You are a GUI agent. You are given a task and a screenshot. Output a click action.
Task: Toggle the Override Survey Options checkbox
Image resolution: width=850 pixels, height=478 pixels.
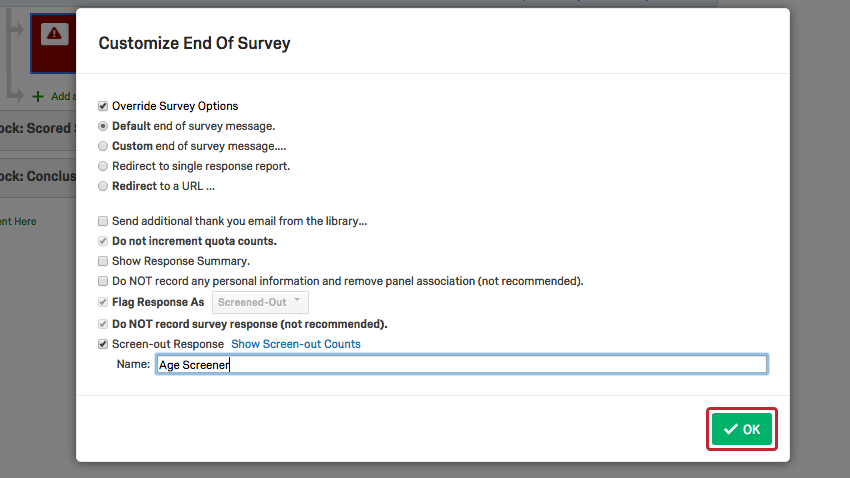(x=103, y=106)
